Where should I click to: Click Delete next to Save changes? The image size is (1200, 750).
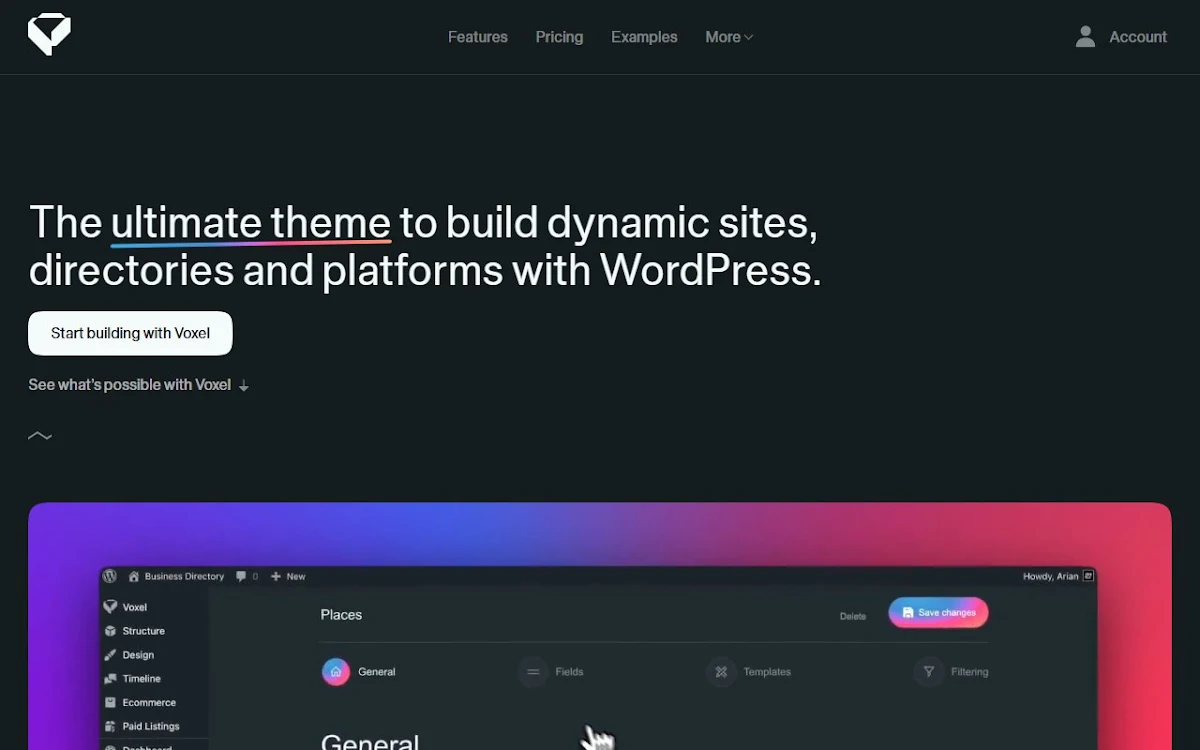(x=853, y=616)
